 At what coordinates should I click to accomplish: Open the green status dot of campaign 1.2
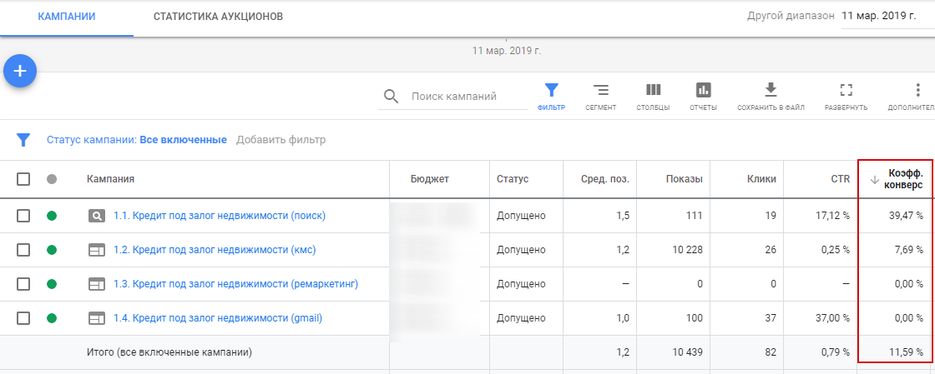52,250
